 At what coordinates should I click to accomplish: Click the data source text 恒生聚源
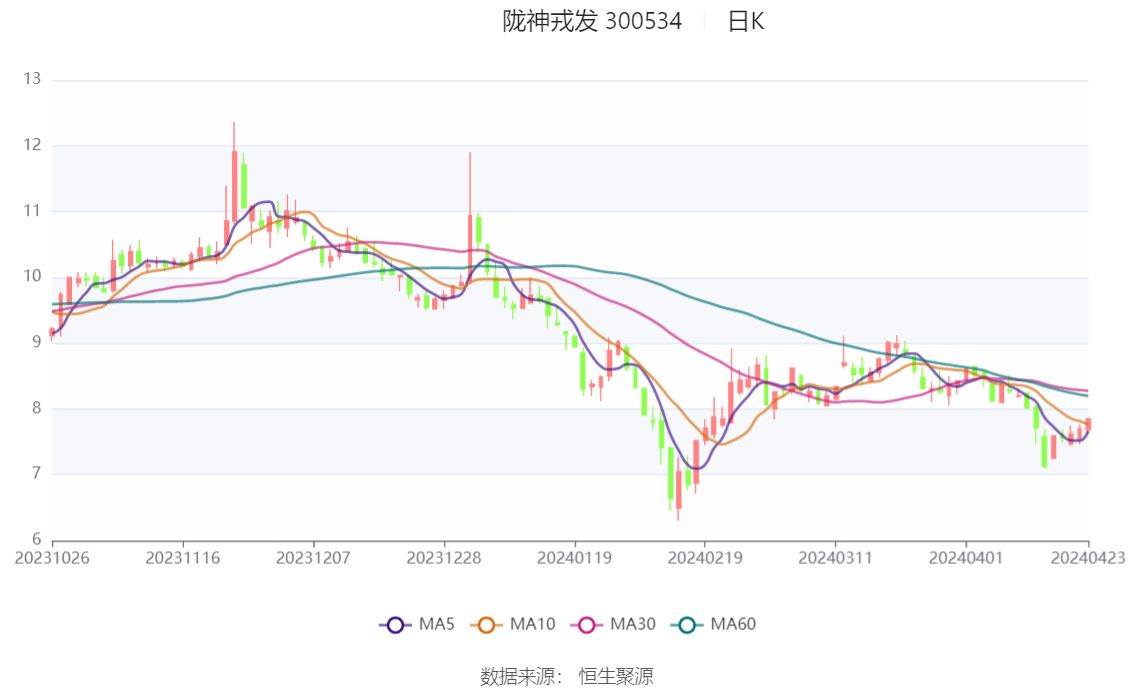pos(616,677)
